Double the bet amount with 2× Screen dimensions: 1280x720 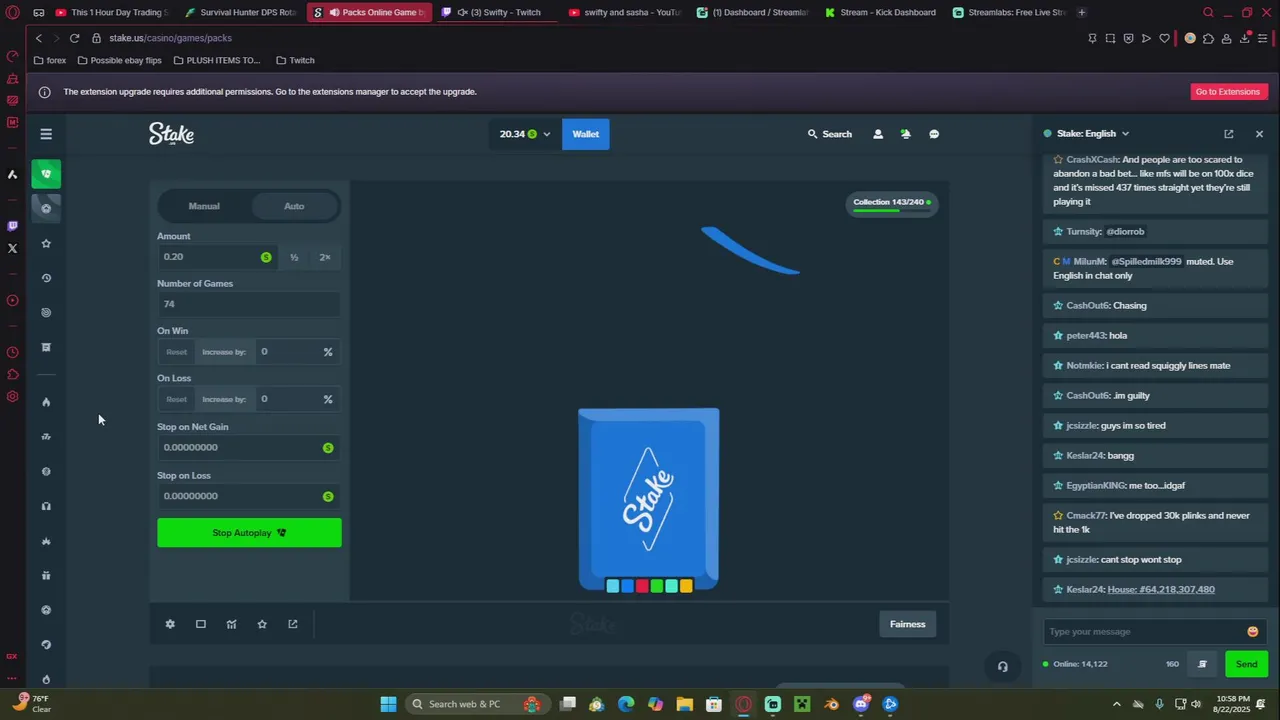pyautogui.click(x=325, y=257)
